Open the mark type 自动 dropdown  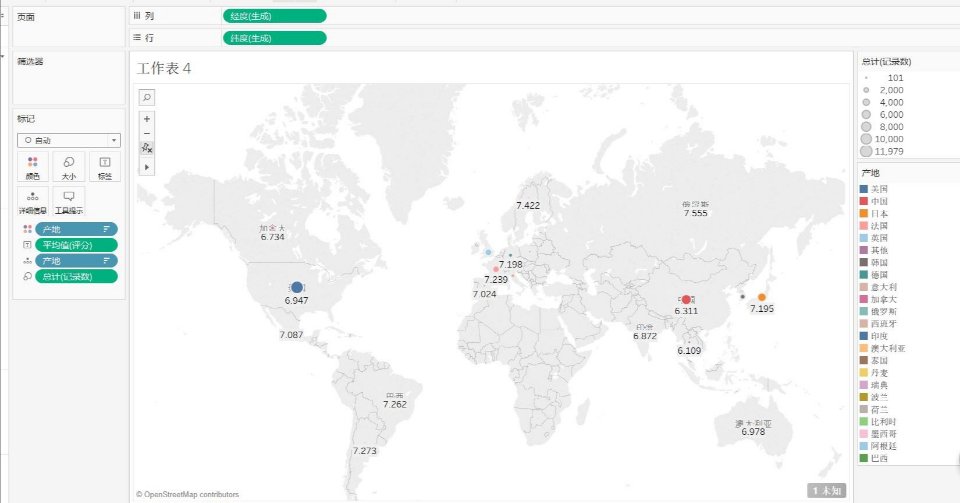click(x=69, y=140)
